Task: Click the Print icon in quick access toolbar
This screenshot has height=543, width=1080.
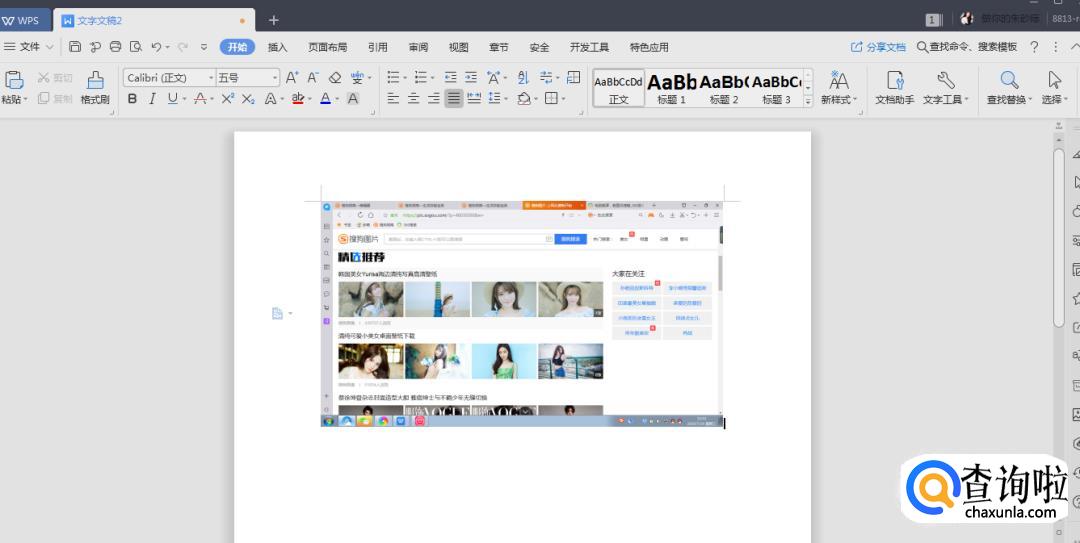Action: pyautogui.click(x=115, y=47)
